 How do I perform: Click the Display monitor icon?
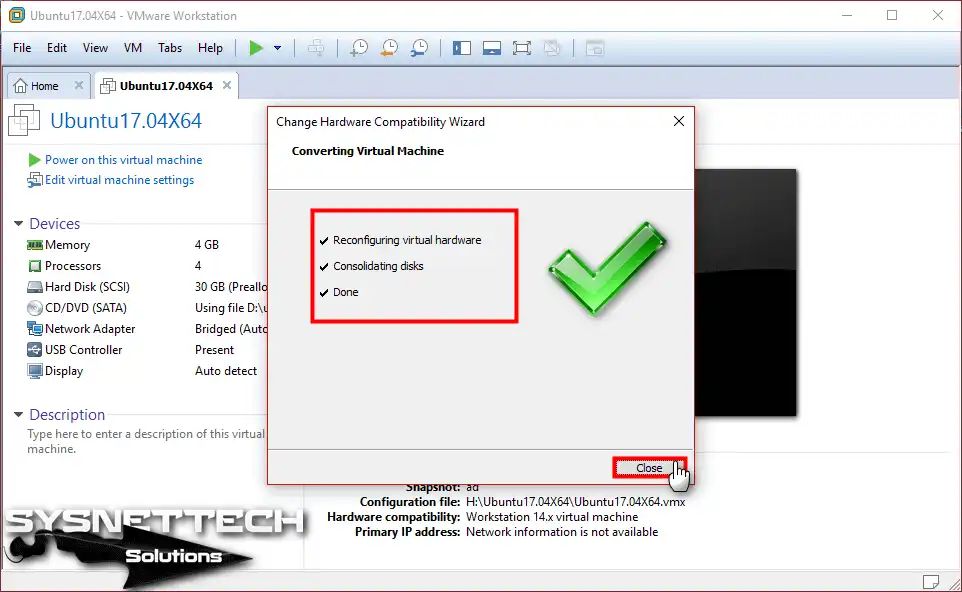[x=35, y=371]
